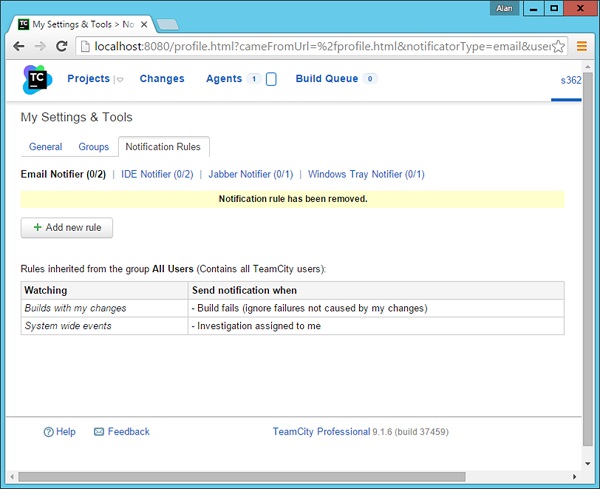This screenshot has width=600, height=489.
Task: Bookmark this page with star icon
Action: [558, 46]
